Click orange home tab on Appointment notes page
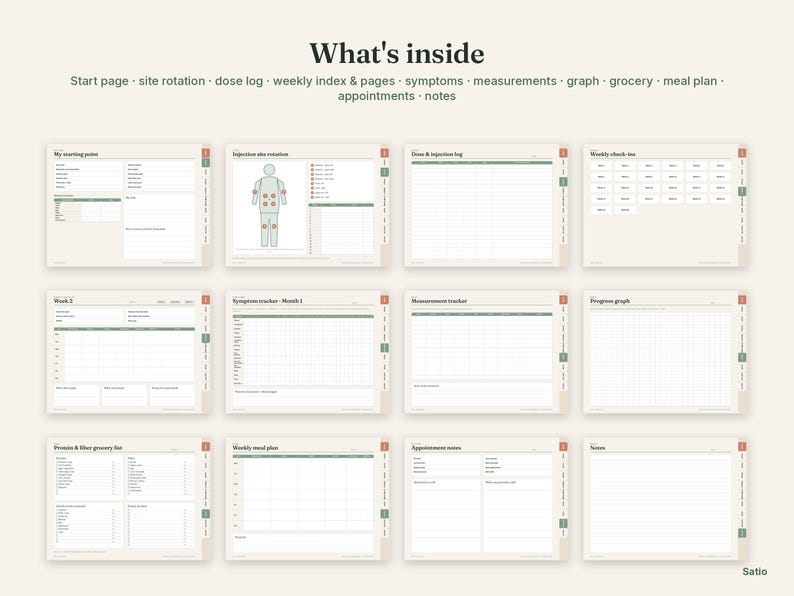Screen dimensions: 794x596 coord(564,447)
